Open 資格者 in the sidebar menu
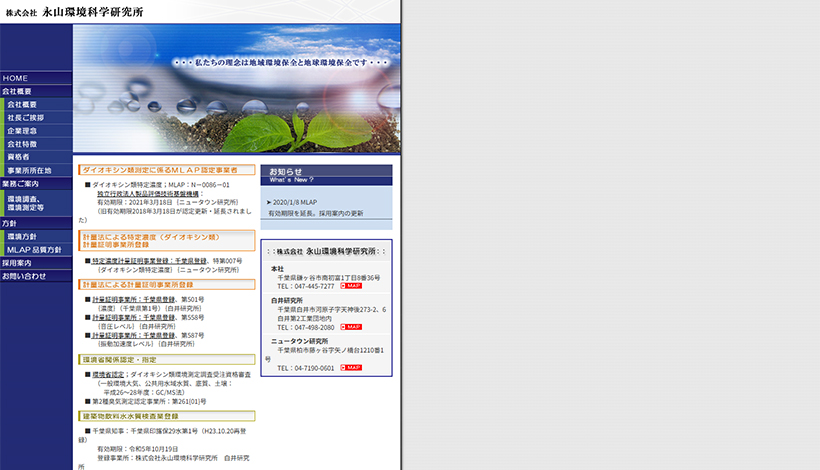The height and width of the screenshot is (470, 820). tap(38, 157)
